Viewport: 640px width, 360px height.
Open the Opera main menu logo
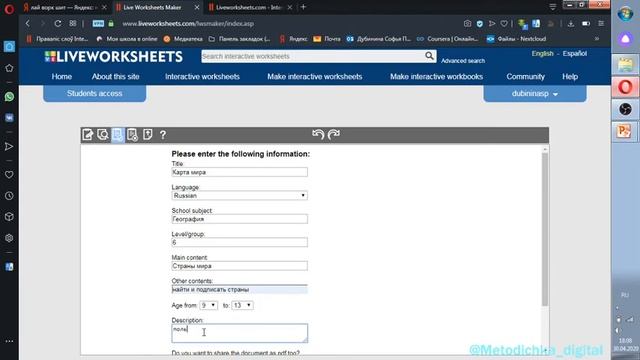pyautogui.click(x=9, y=9)
